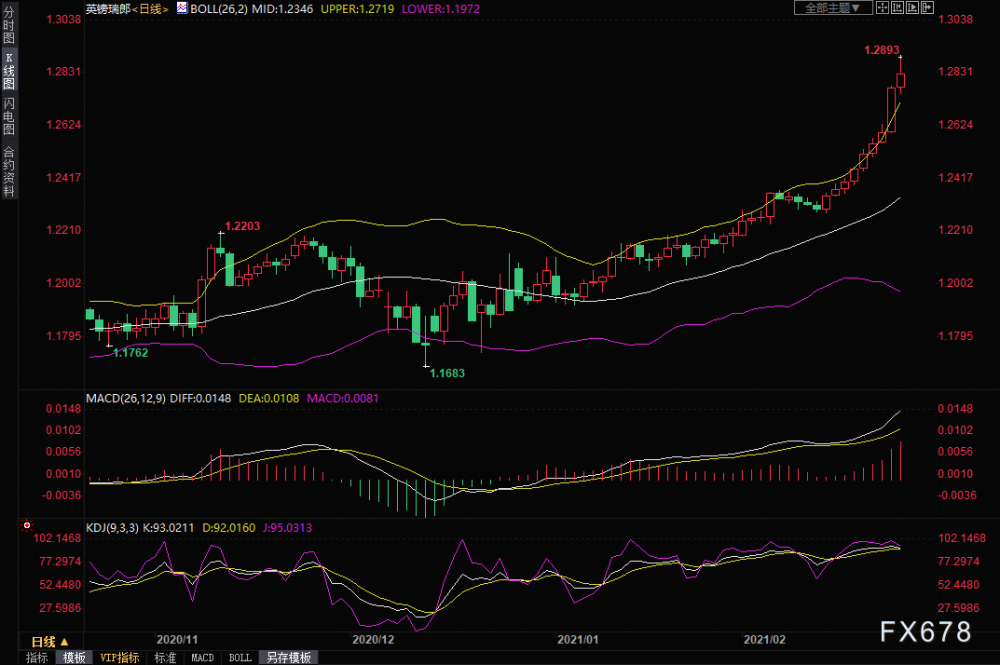Click the chart playback icon at top right
Screen dimensions: 1000x665
912,8
